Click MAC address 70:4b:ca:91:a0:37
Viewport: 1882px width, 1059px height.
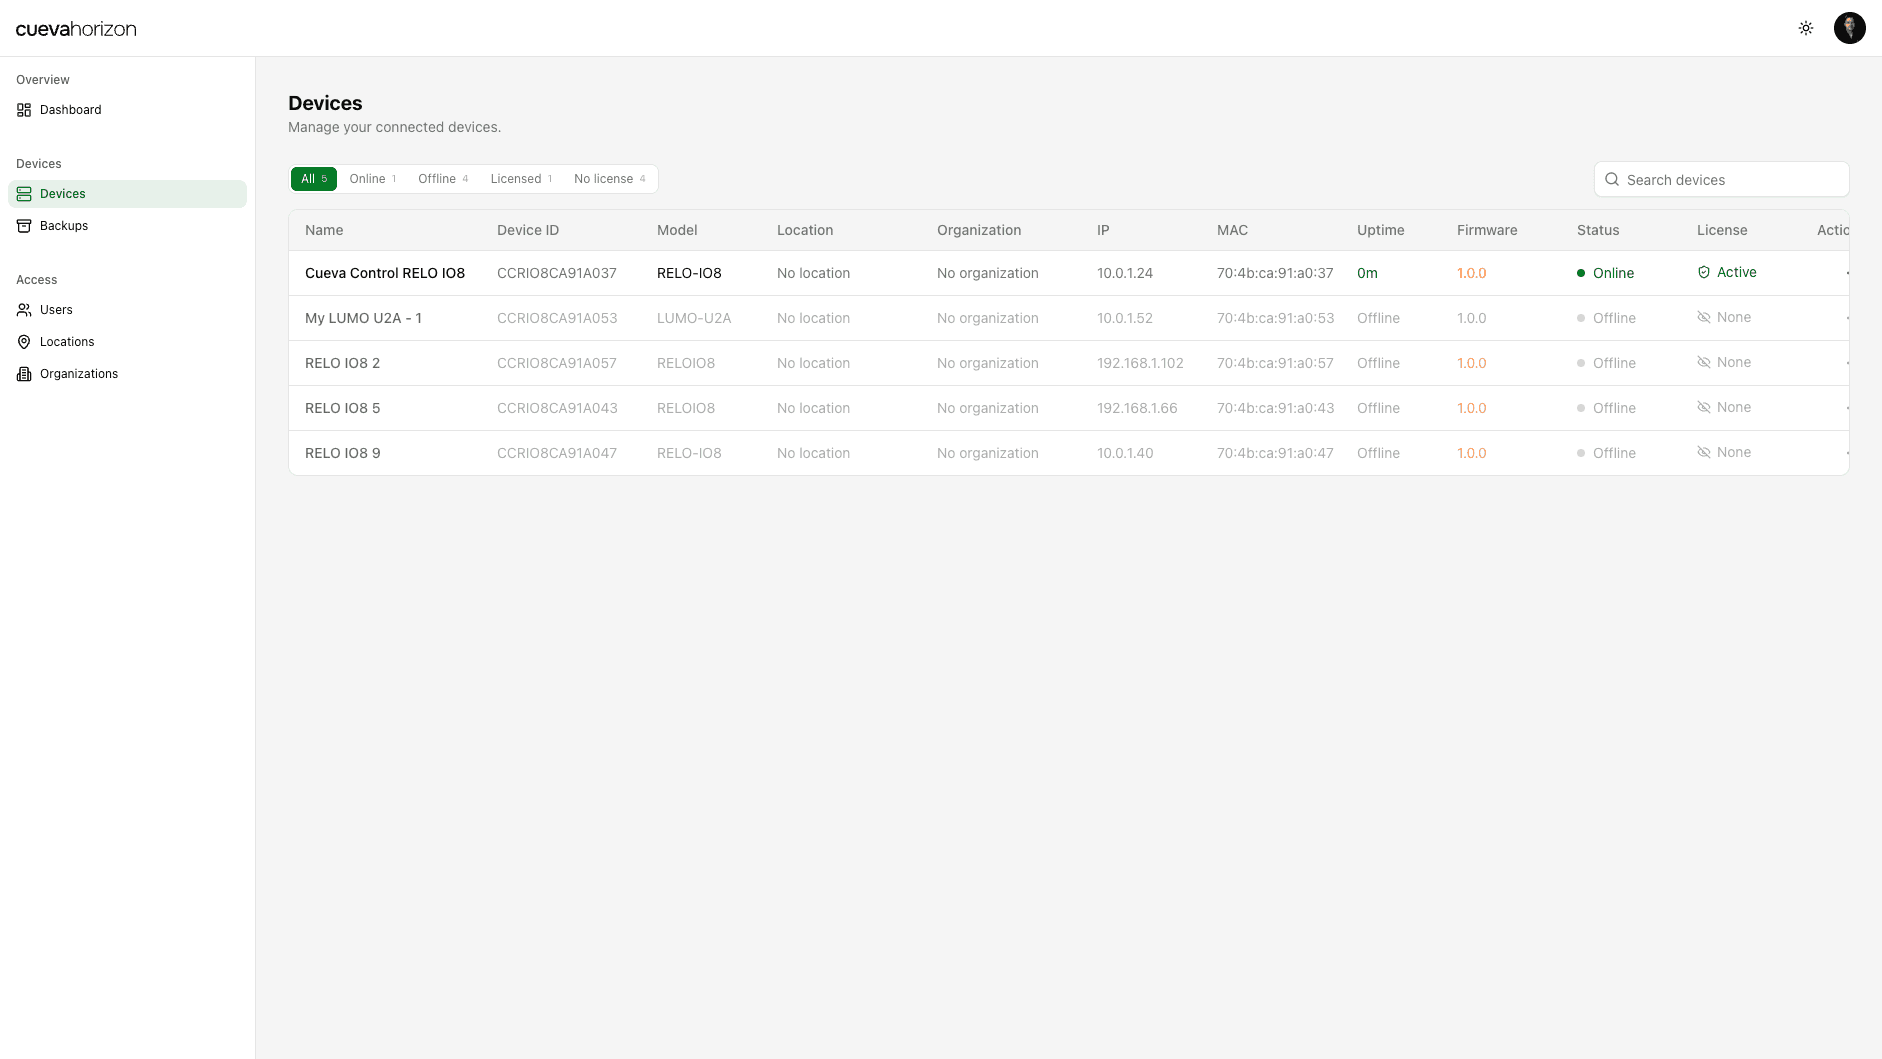pos(1275,273)
